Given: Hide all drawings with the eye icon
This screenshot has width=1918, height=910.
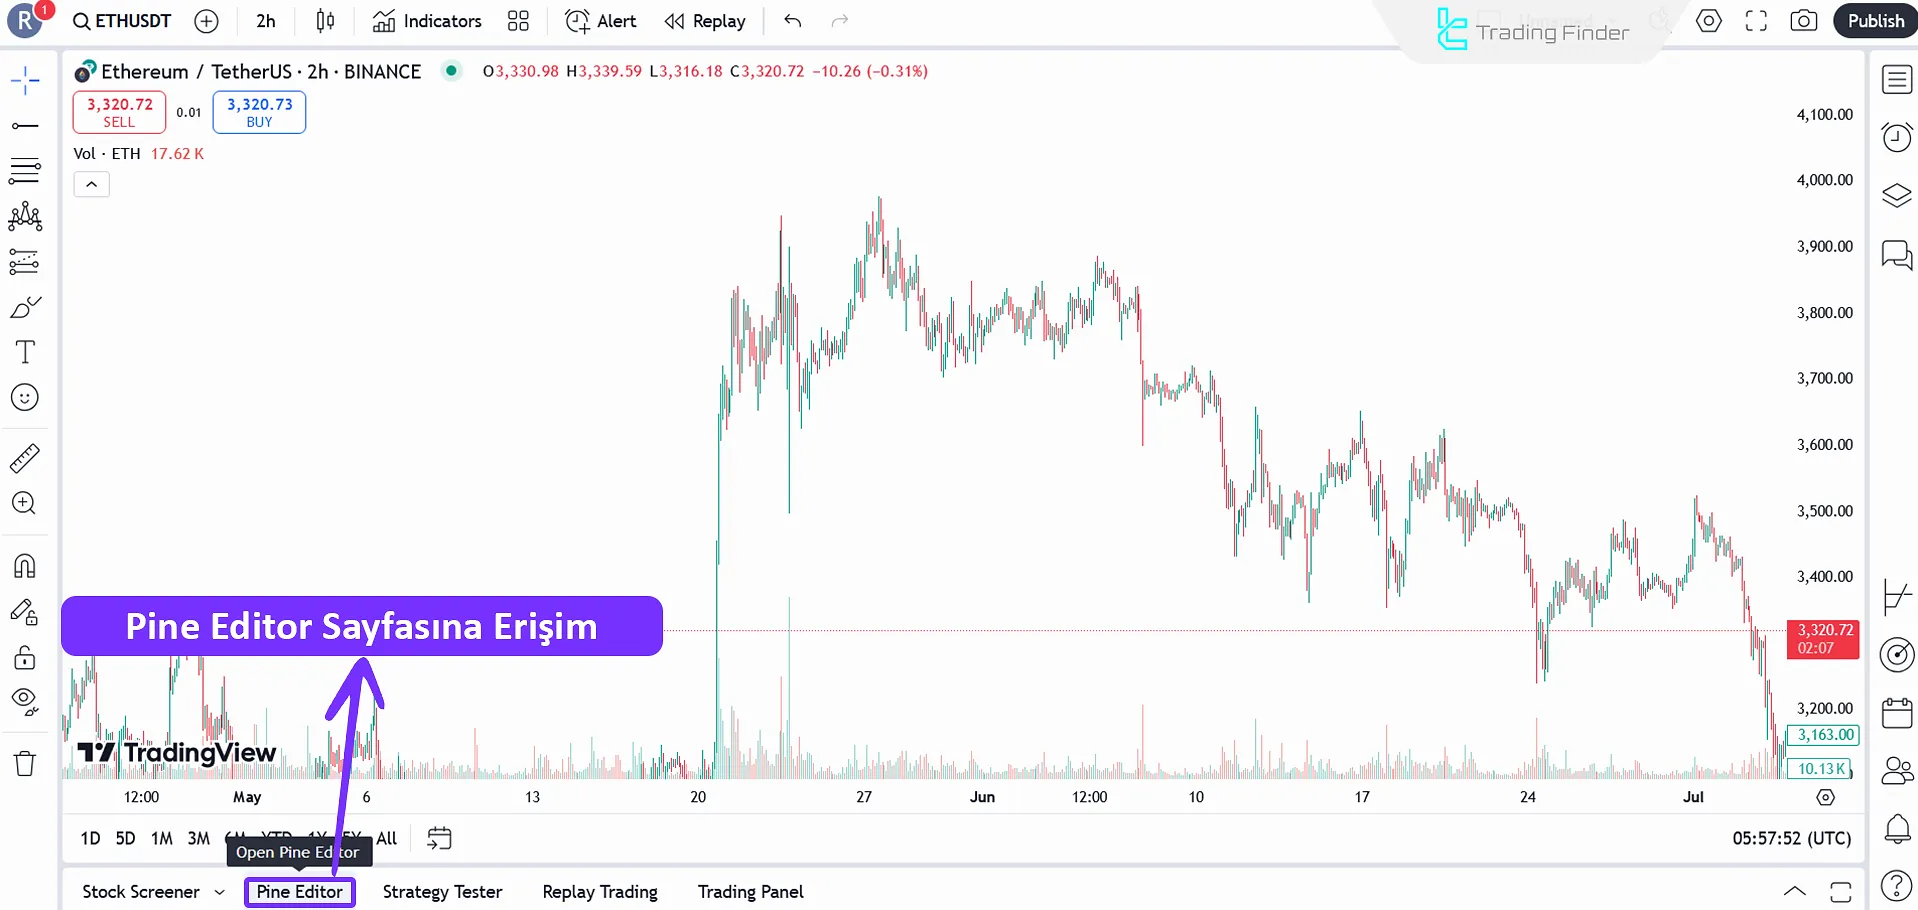Looking at the screenshot, I should [25, 699].
